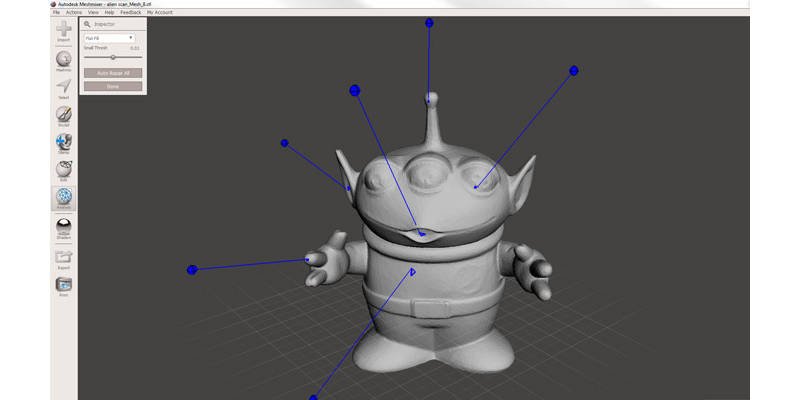Open the Import tool
Screen dimensions: 800x400
pyautogui.click(x=64, y=31)
